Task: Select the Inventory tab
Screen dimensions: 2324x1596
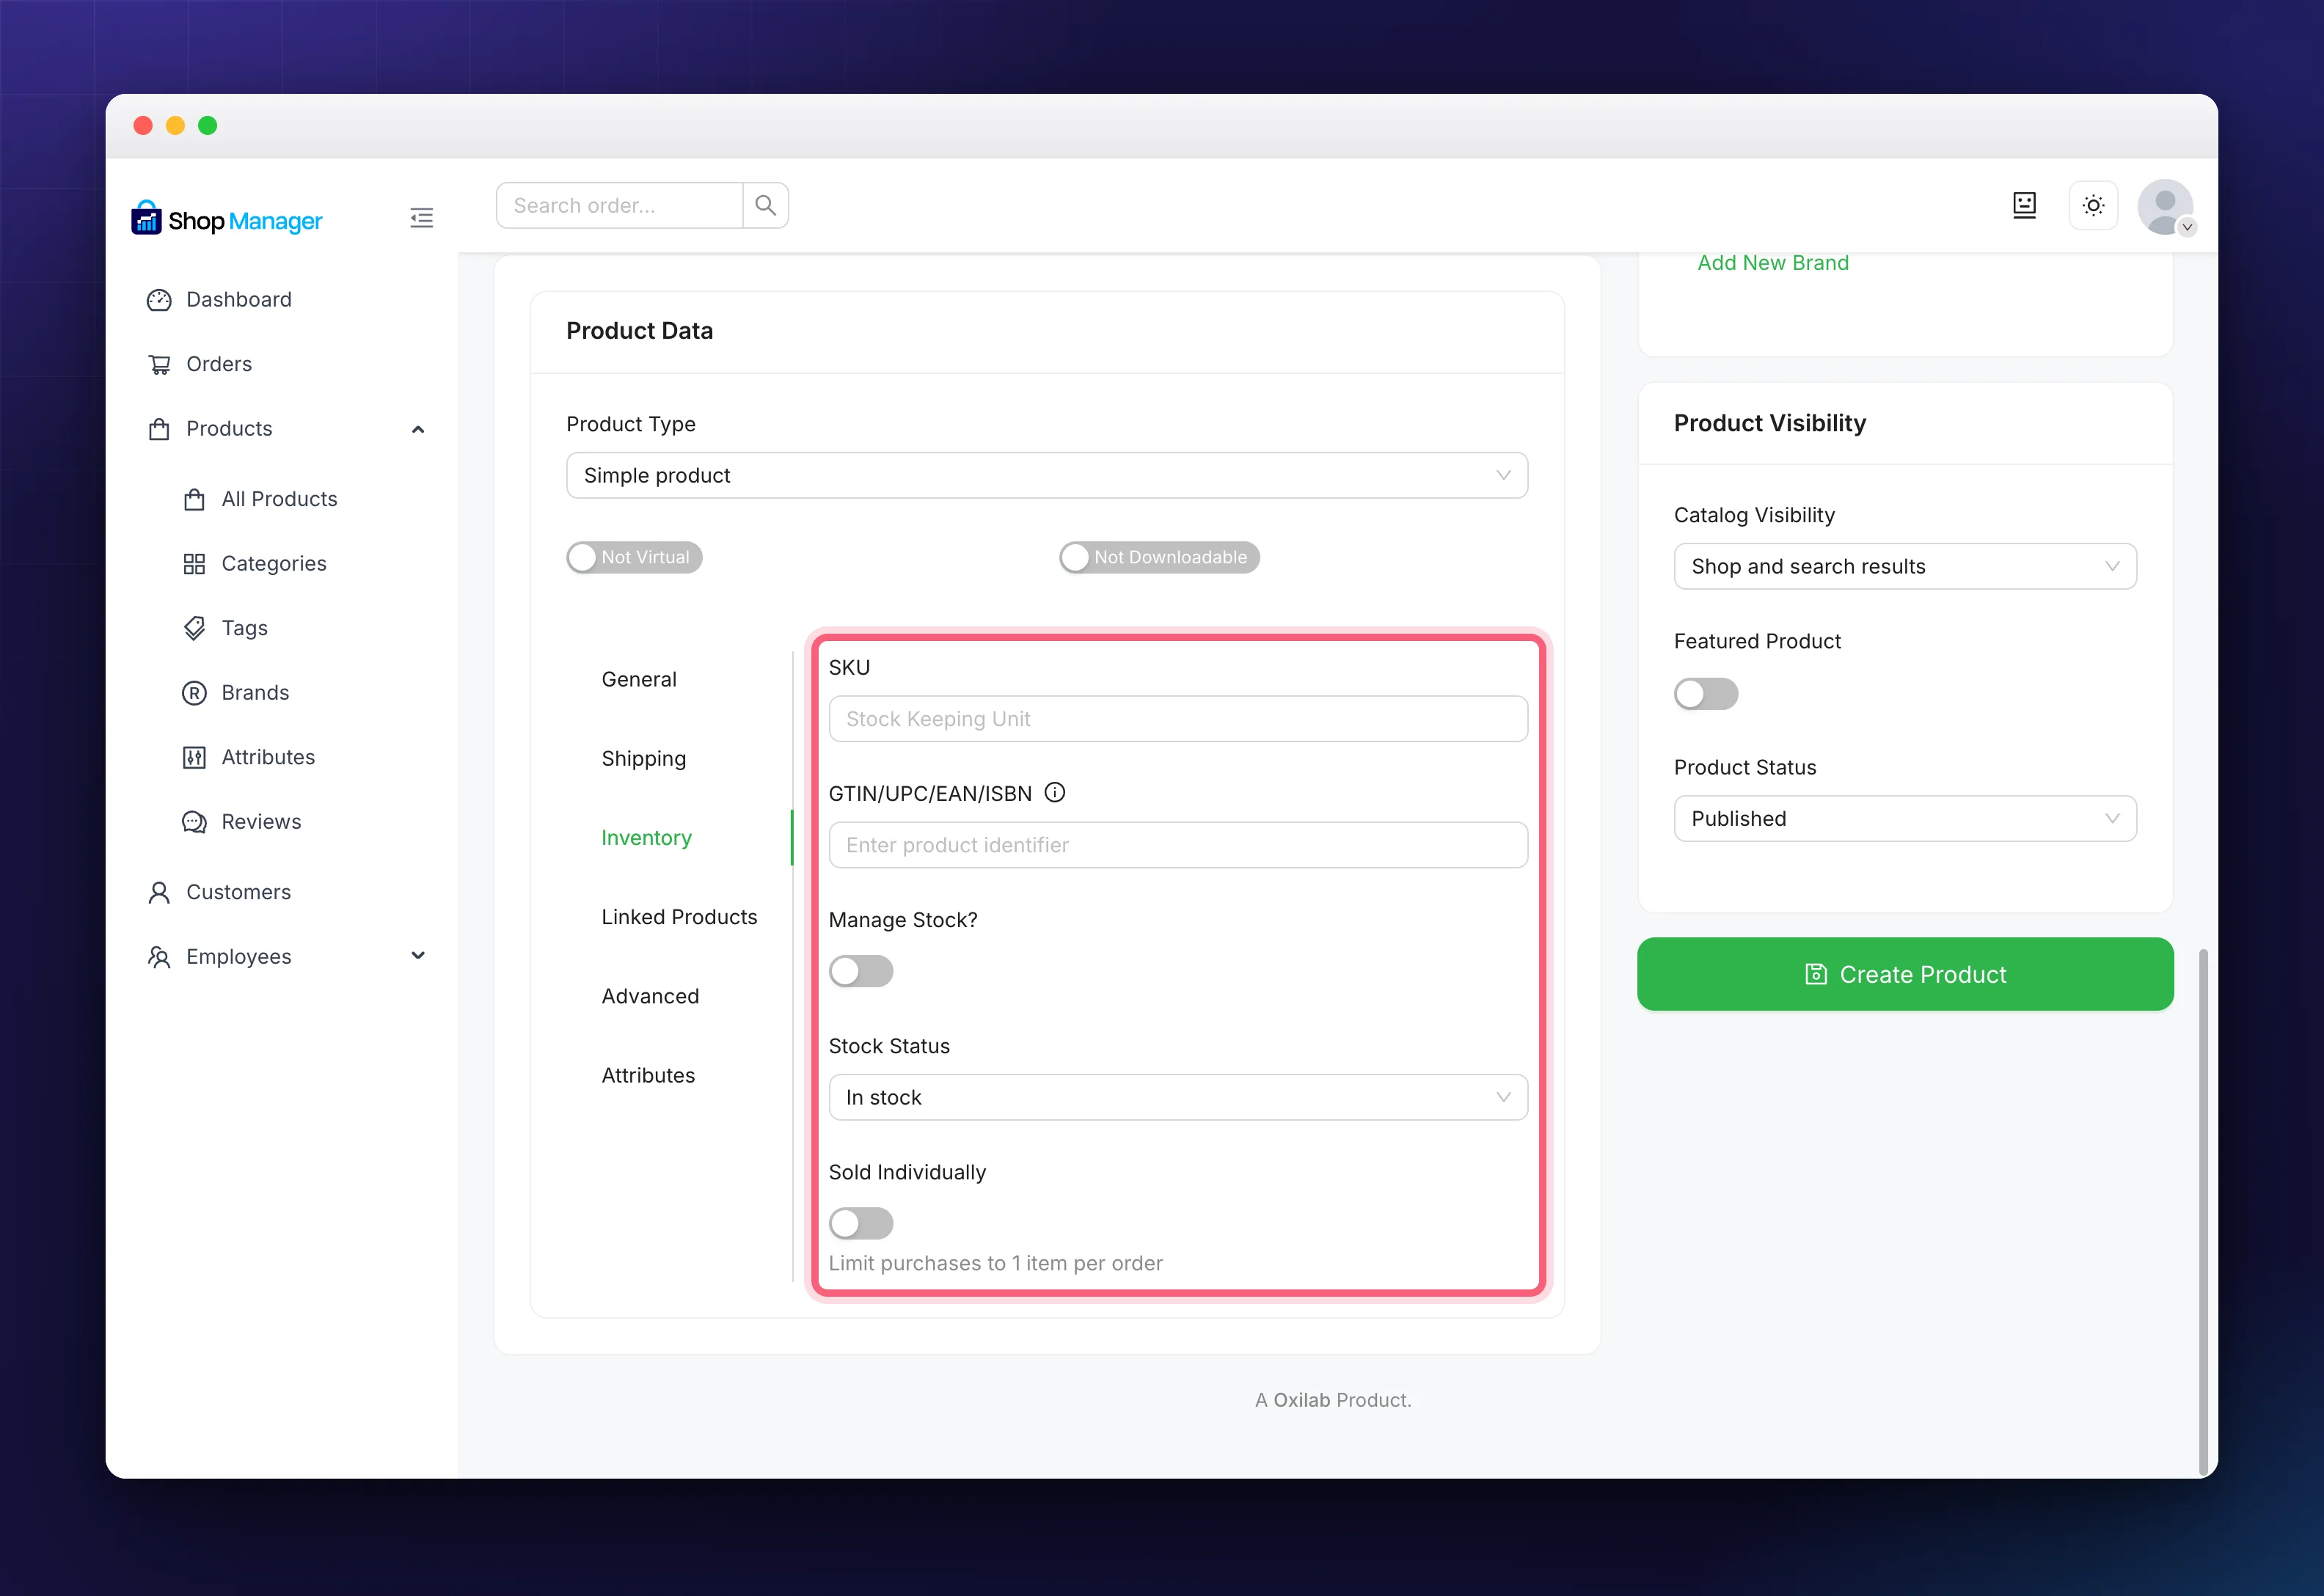Action: tap(646, 837)
